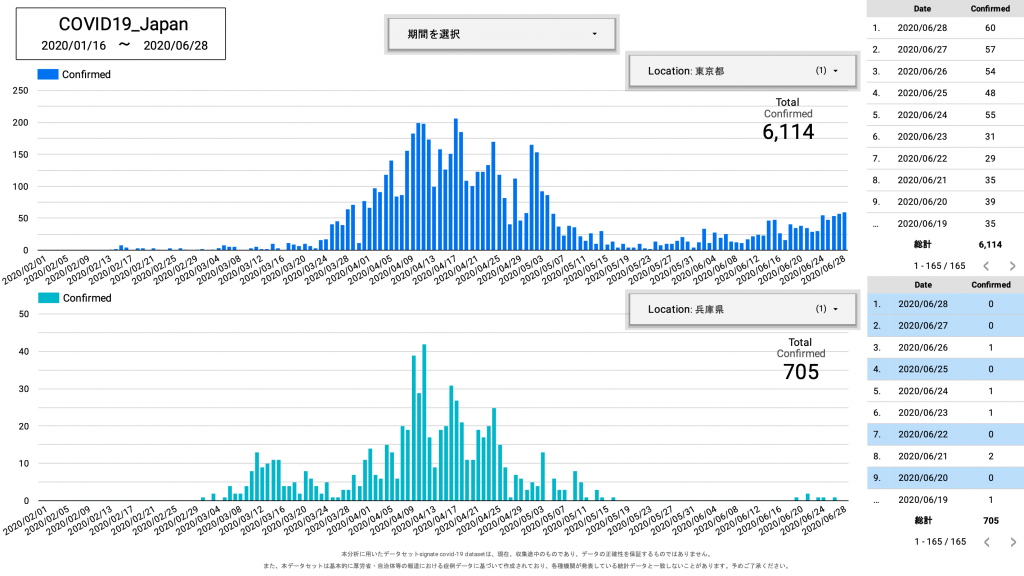The width and height of the screenshot is (1024, 576).
Task: Sort bottom table by Date header
Action: (x=923, y=285)
